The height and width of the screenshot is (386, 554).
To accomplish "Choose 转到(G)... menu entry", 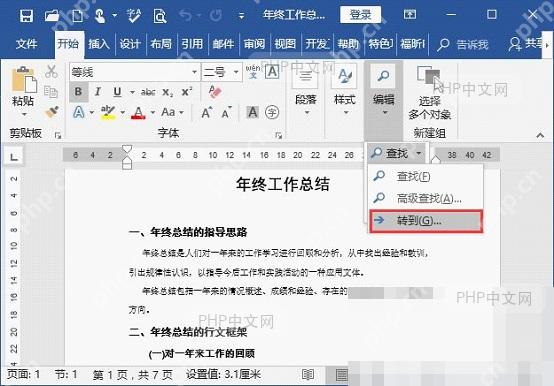I will pyautogui.click(x=426, y=221).
